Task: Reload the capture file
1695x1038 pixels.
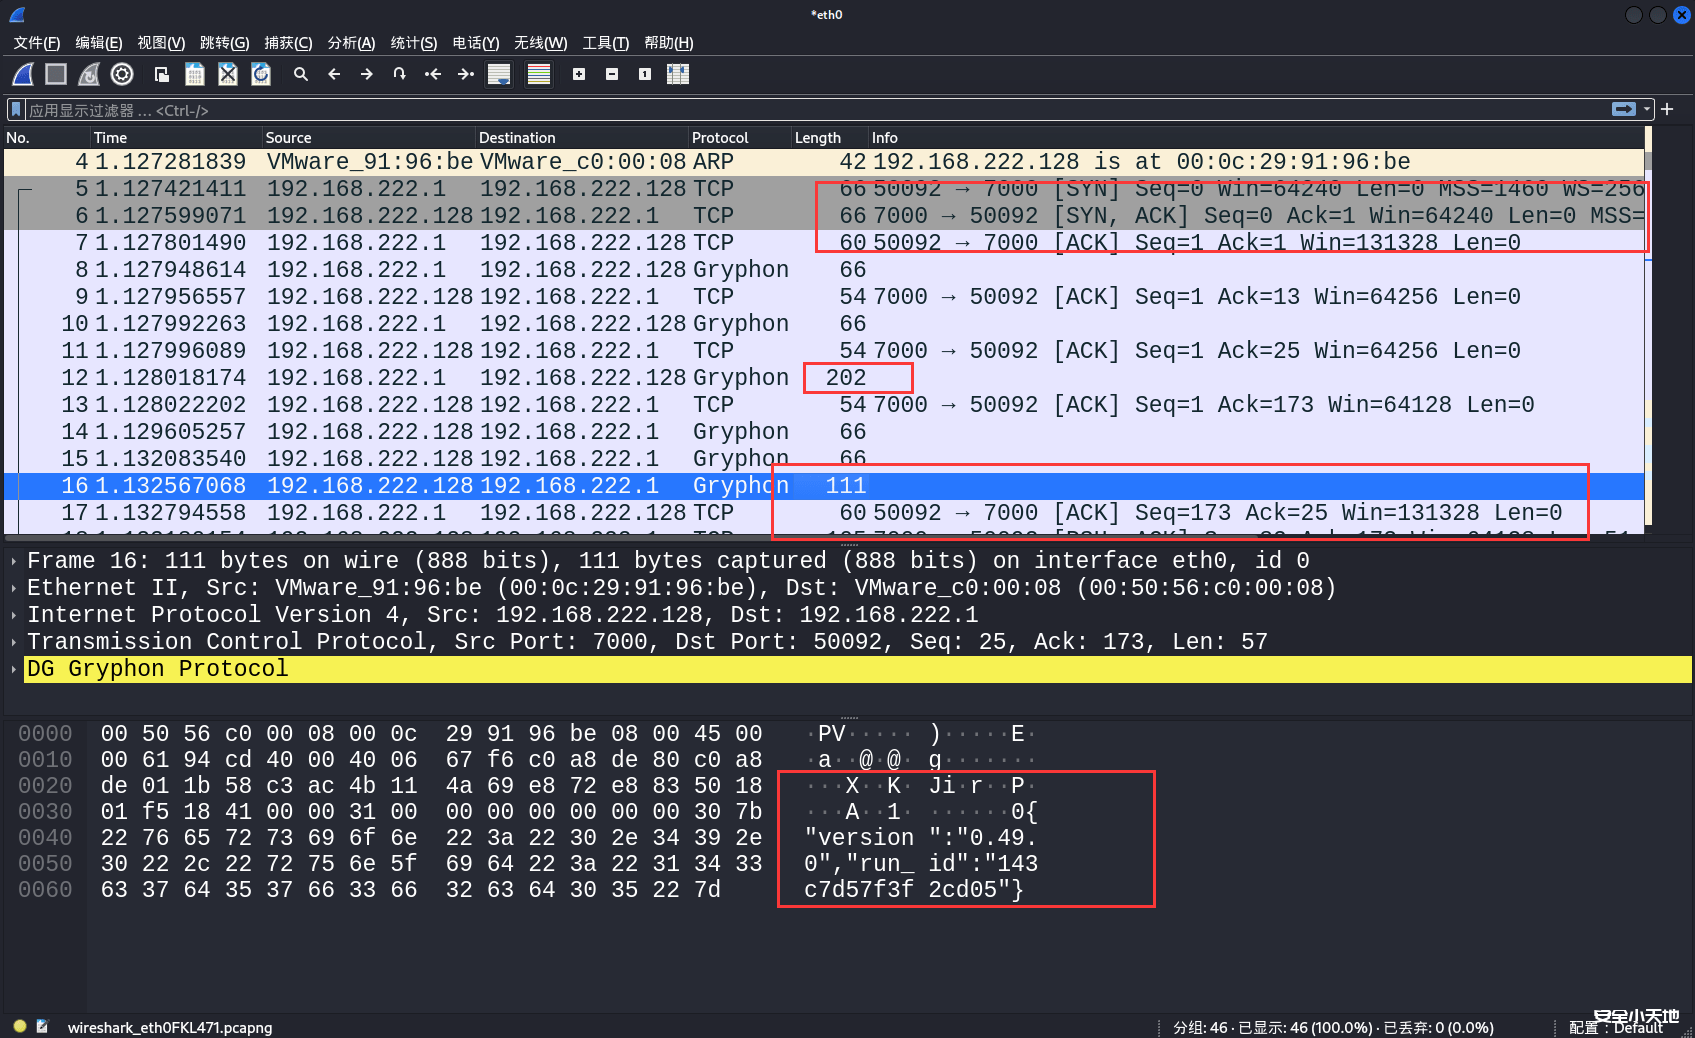Action: (x=261, y=74)
